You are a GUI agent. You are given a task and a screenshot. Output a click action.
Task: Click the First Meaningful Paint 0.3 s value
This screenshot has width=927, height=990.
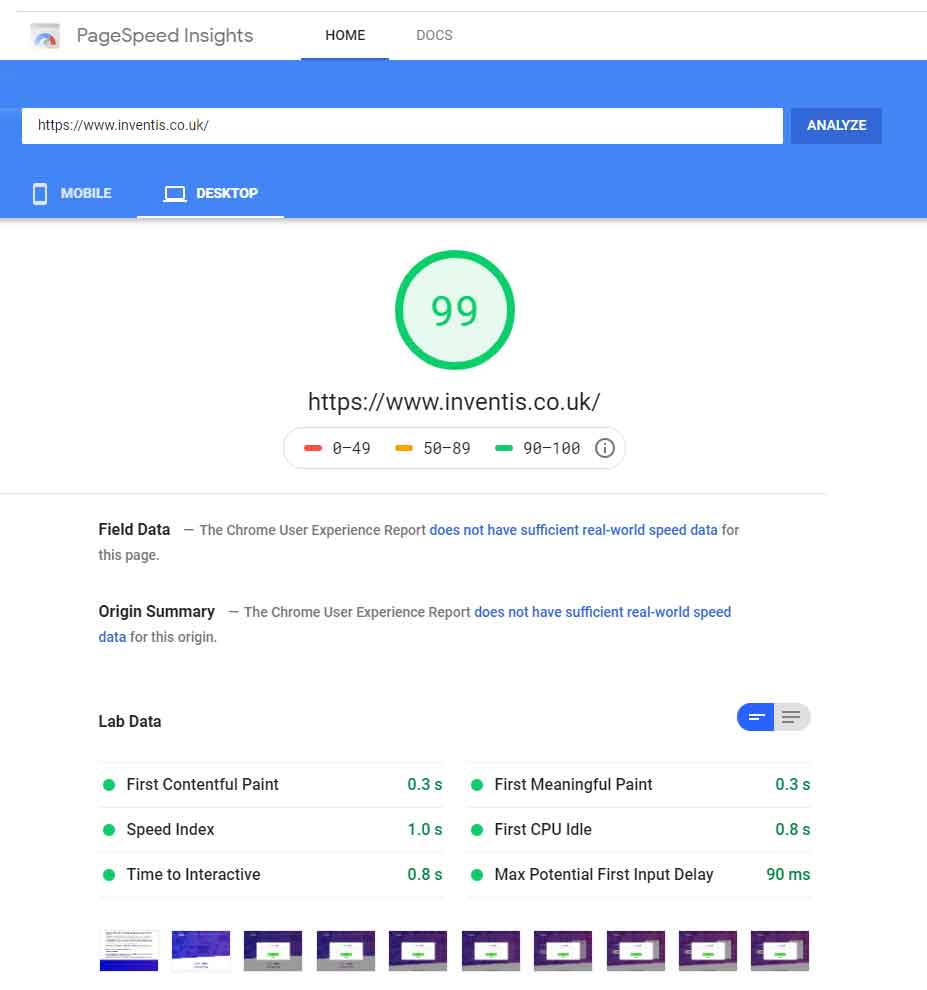pyautogui.click(x=792, y=785)
